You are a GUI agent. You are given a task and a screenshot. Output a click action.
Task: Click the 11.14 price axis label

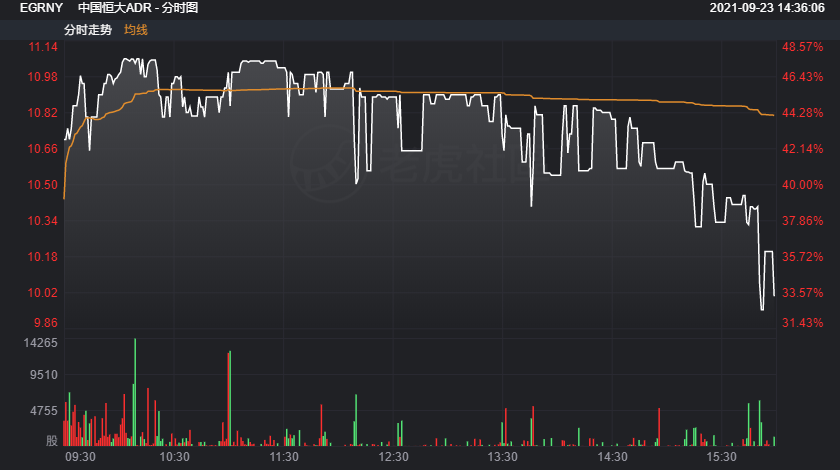click(x=43, y=47)
